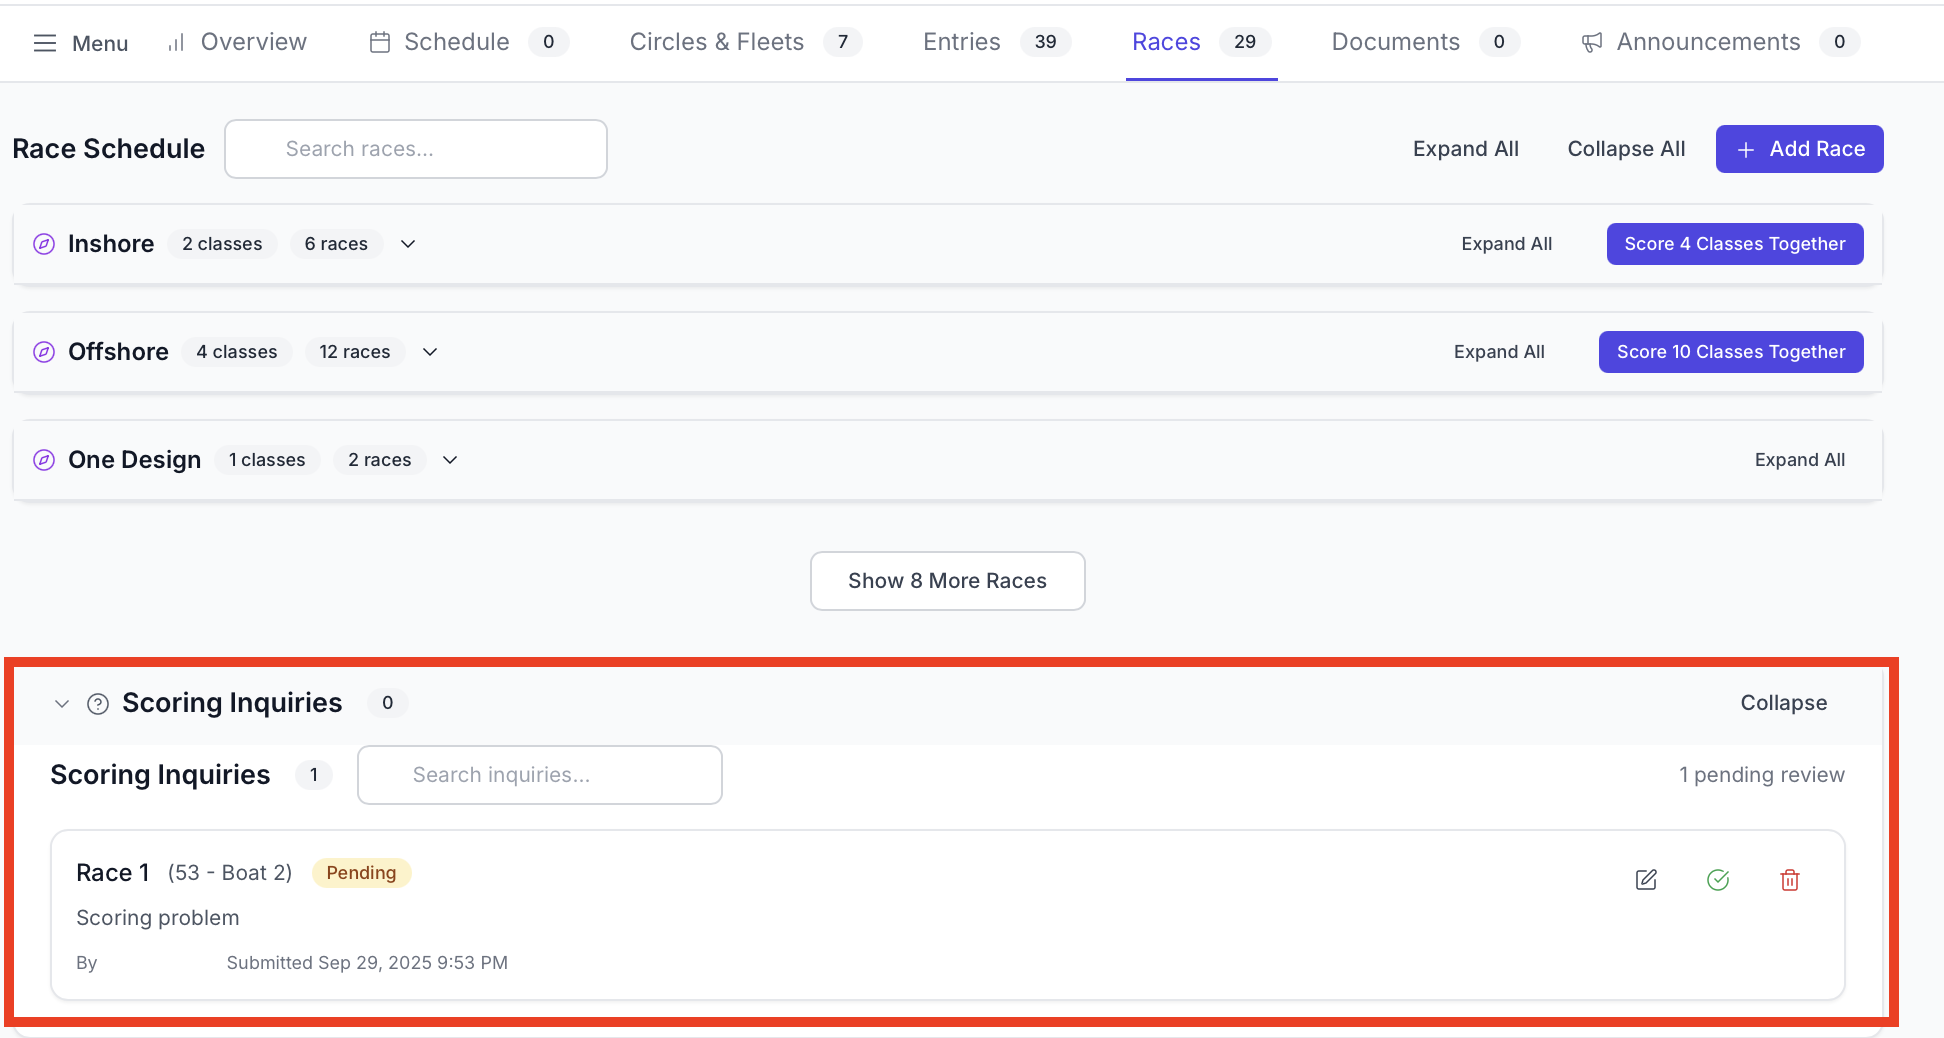Click the edit pencil icon for Race 1 inquiry
This screenshot has height=1038, width=1944.
pos(1646,880)
